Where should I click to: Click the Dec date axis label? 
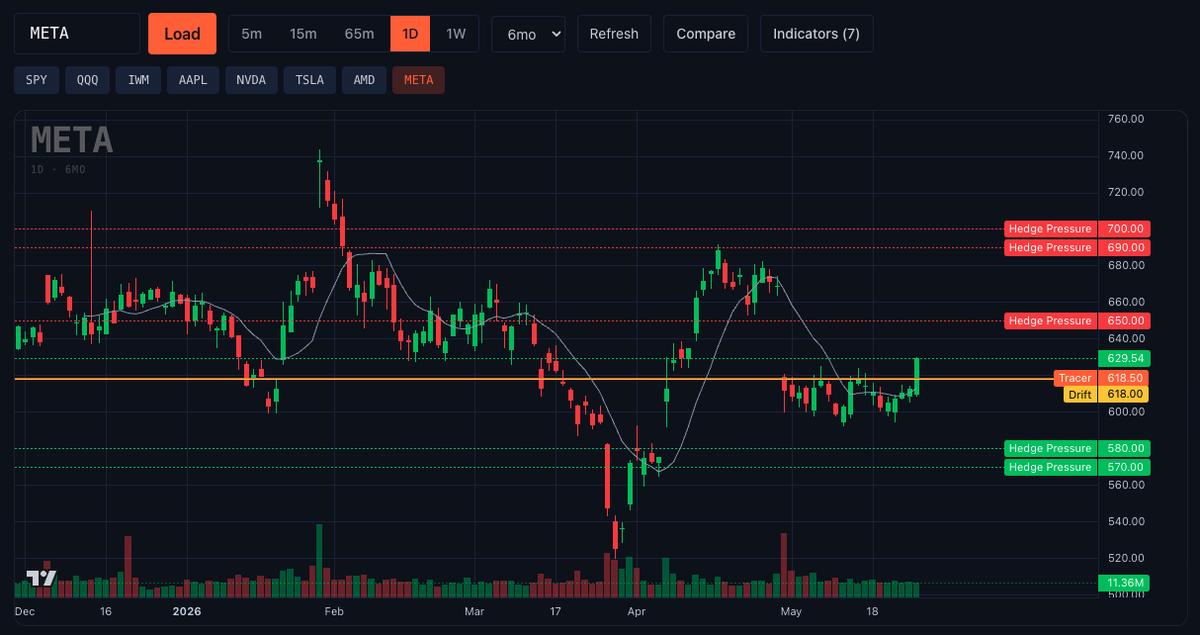[25, 610]
